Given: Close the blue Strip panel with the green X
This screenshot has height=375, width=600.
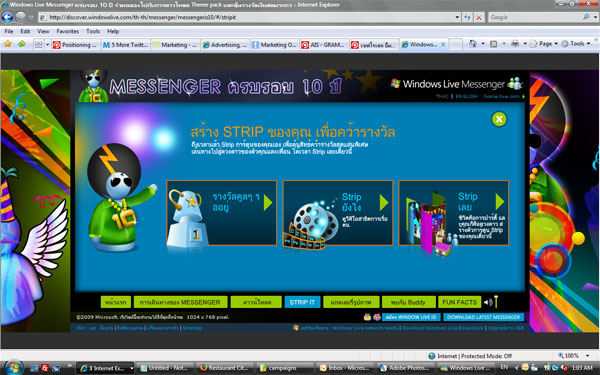Looking at the screenshot, I should [499, 119].
